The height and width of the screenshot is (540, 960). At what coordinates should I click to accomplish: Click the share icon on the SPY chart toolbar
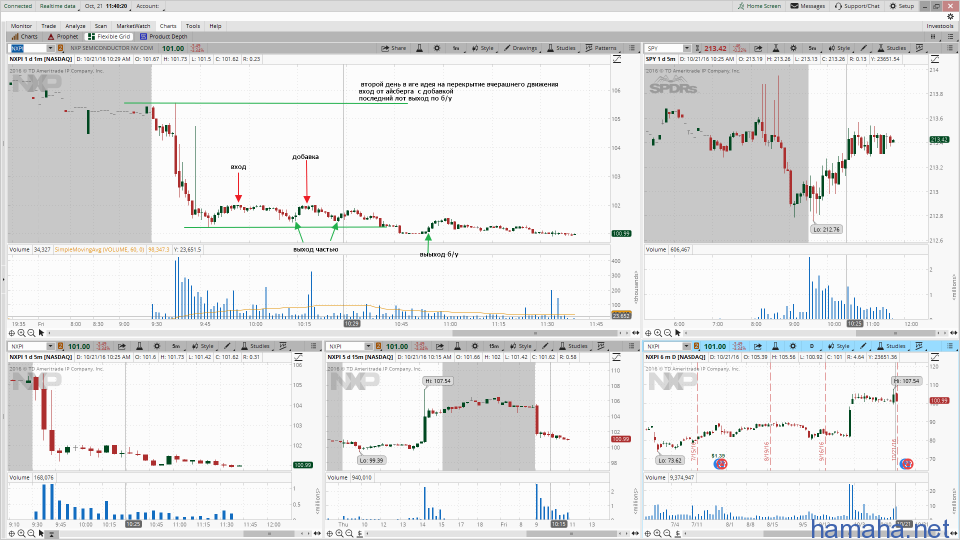coord(758,48)
